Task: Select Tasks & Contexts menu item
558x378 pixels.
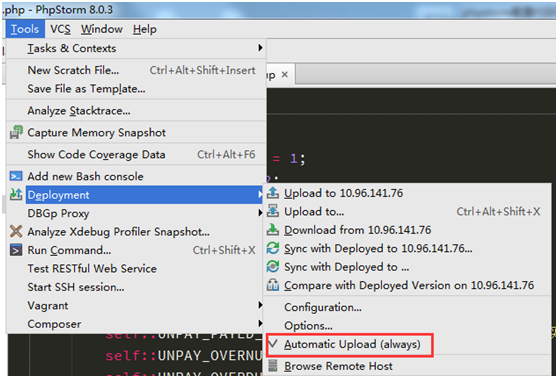Action: [x=136, y=48]
